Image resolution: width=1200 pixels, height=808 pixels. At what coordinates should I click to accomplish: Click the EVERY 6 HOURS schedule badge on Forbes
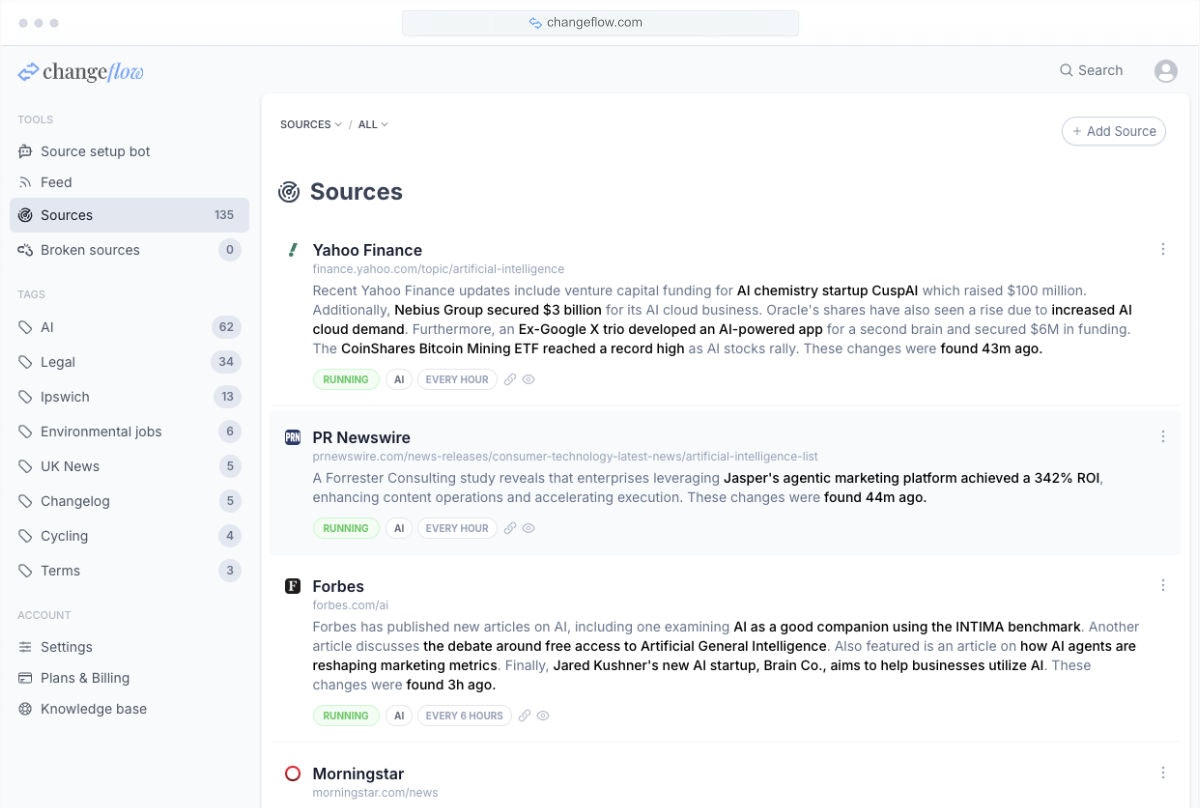[464, 715]
